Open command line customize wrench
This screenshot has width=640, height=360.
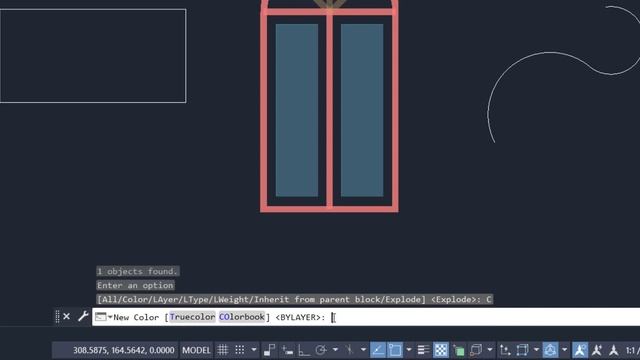coord(83,316)
